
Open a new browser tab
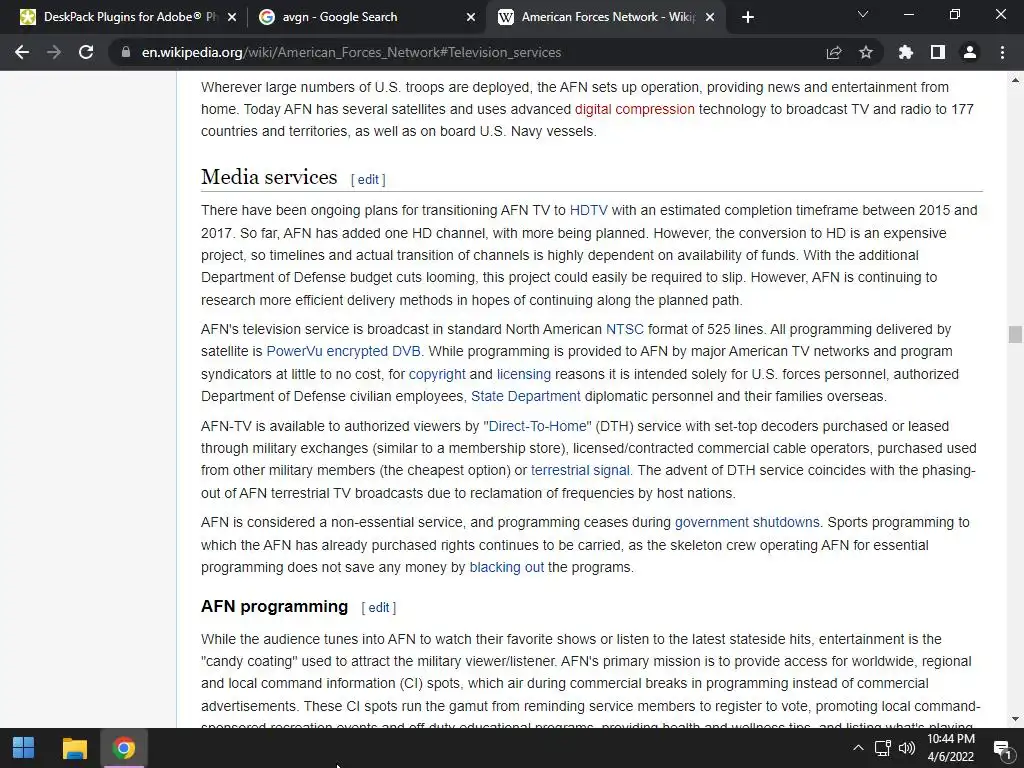point(748,17)
